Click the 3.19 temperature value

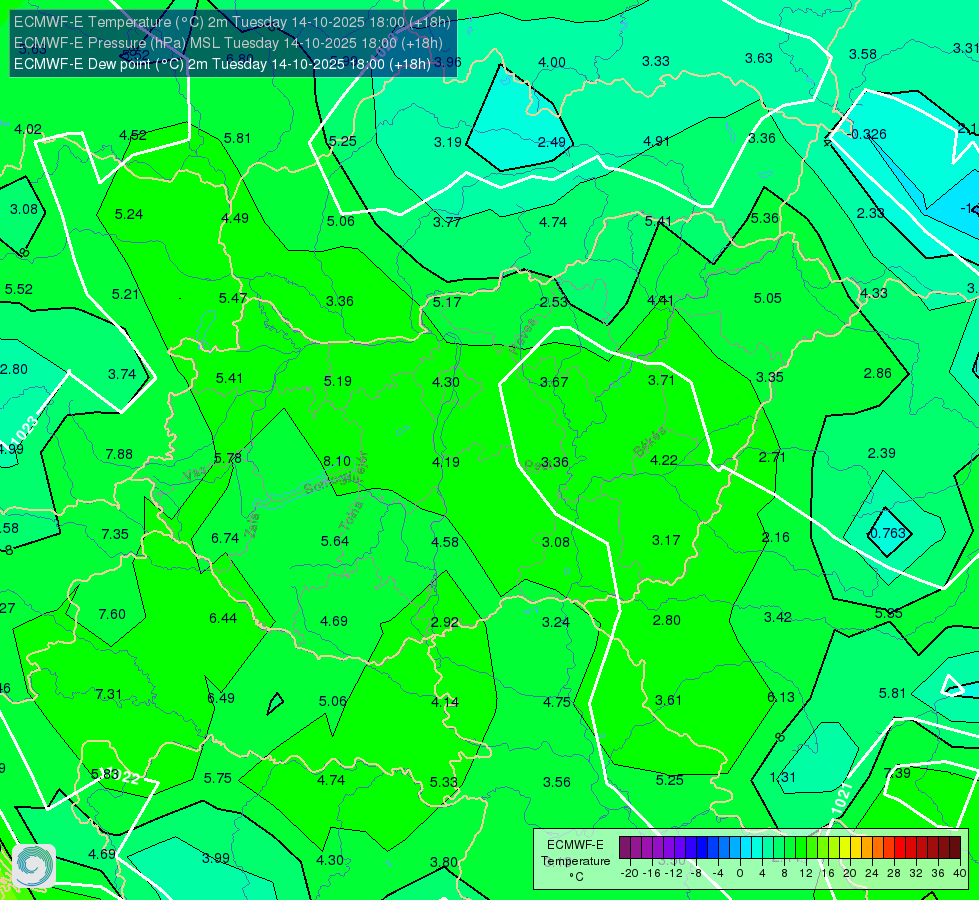pos(448,142)
